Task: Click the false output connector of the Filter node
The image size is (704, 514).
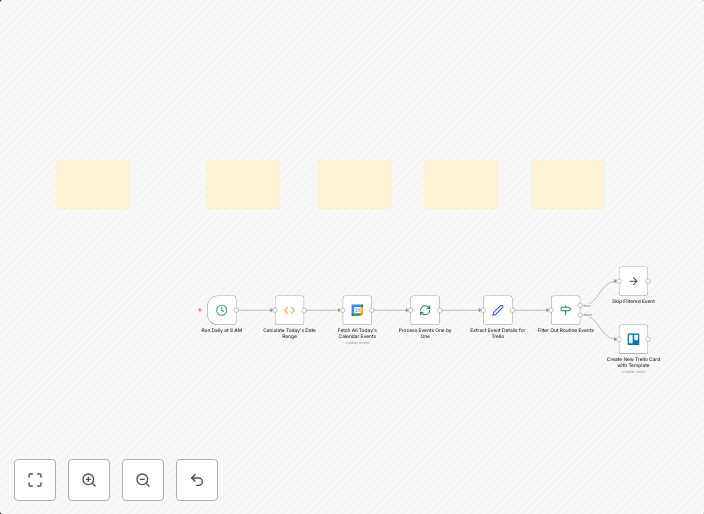Action: coord(581,315)
